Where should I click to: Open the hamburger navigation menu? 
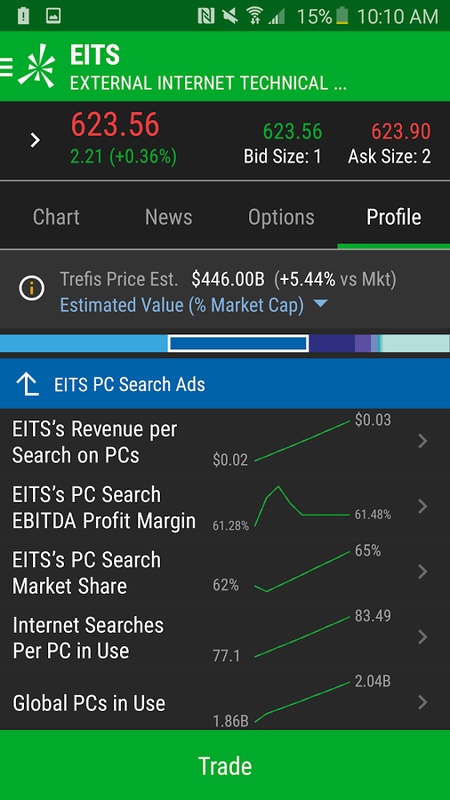click(6, 67)
